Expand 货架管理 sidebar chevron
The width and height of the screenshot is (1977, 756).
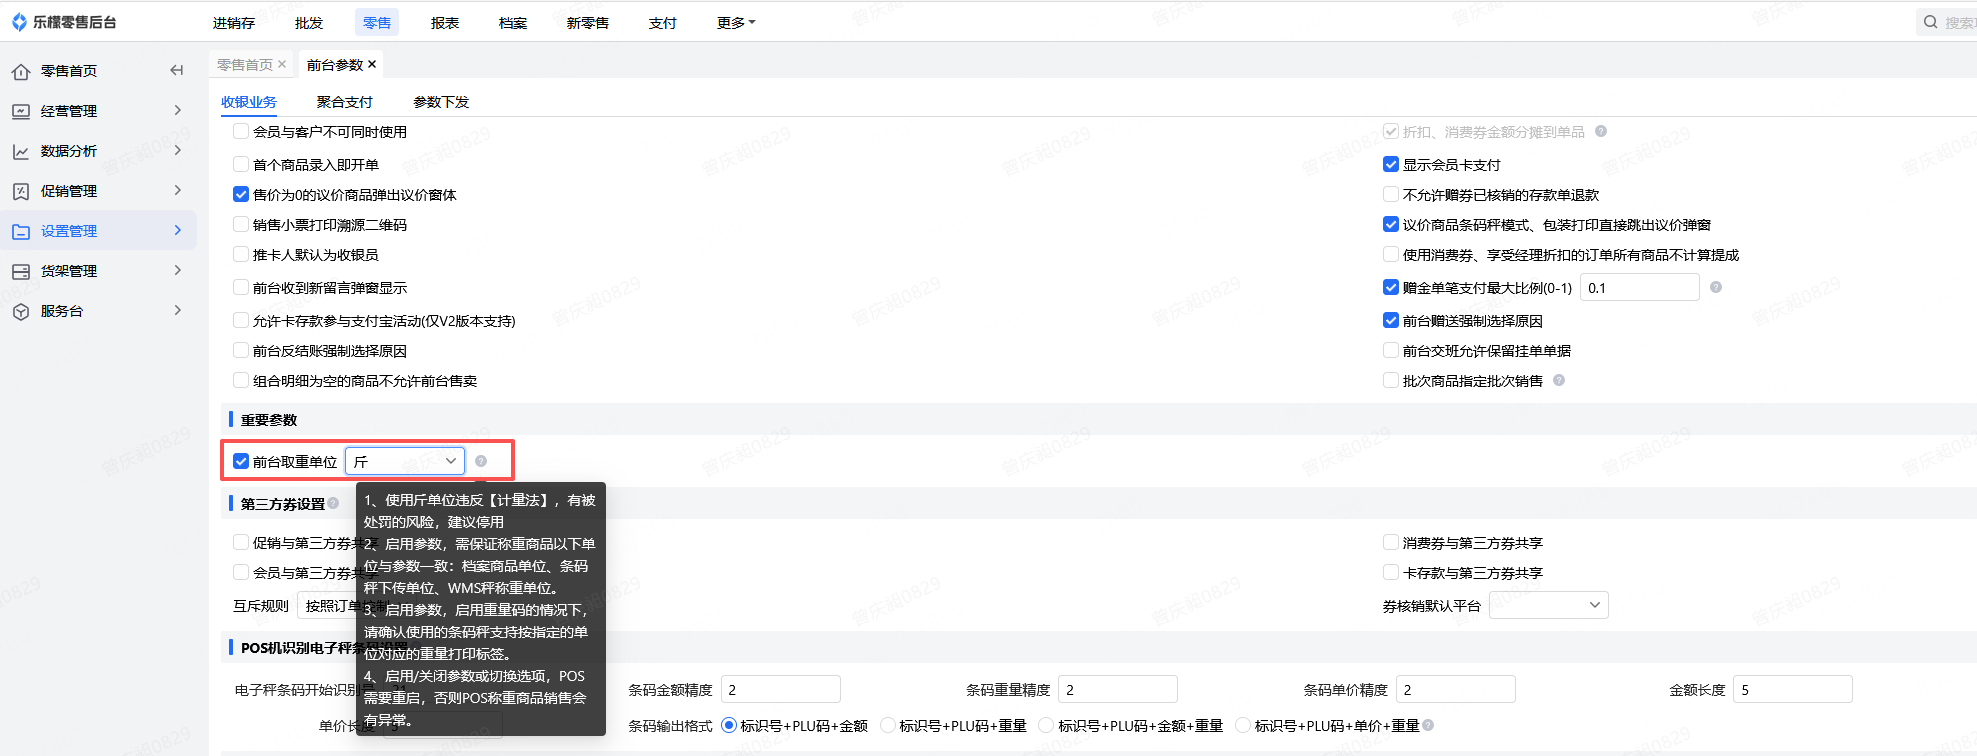[178, 270]
